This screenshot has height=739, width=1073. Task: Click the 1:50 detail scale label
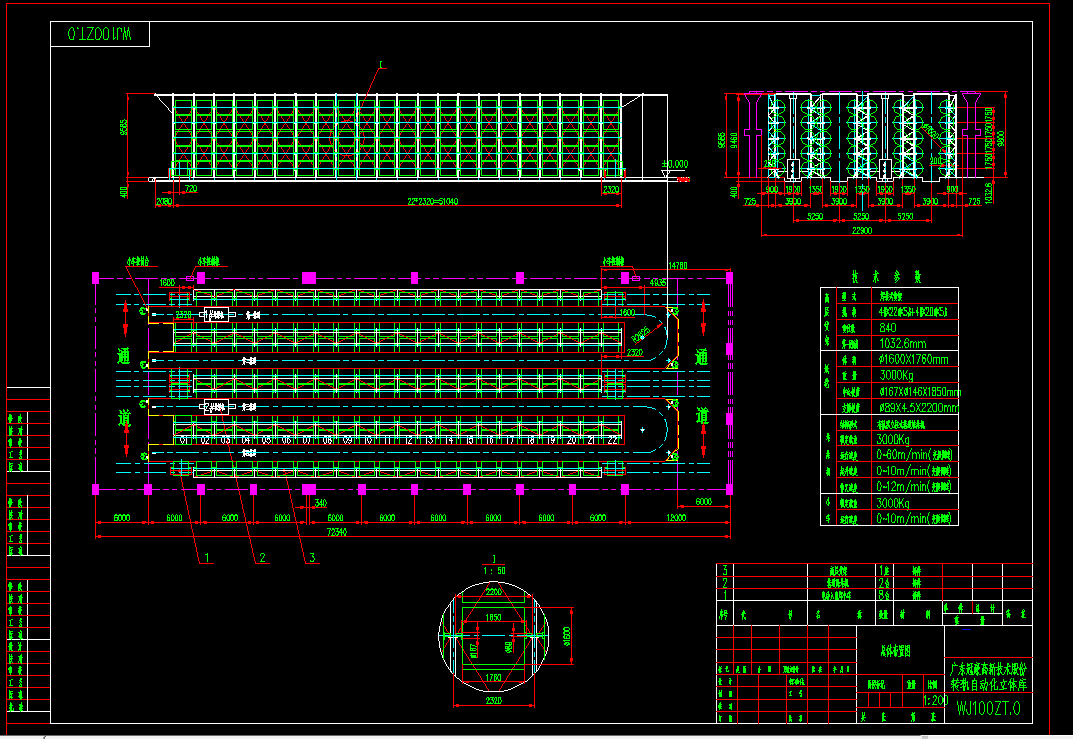(x=494, y=571)
